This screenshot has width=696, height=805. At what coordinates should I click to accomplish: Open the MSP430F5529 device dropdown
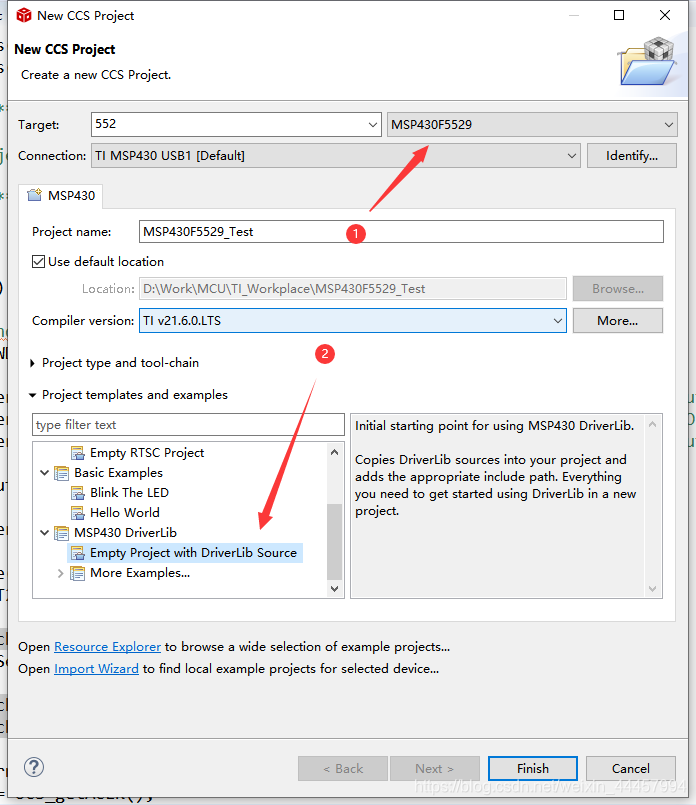coord(668,125)
